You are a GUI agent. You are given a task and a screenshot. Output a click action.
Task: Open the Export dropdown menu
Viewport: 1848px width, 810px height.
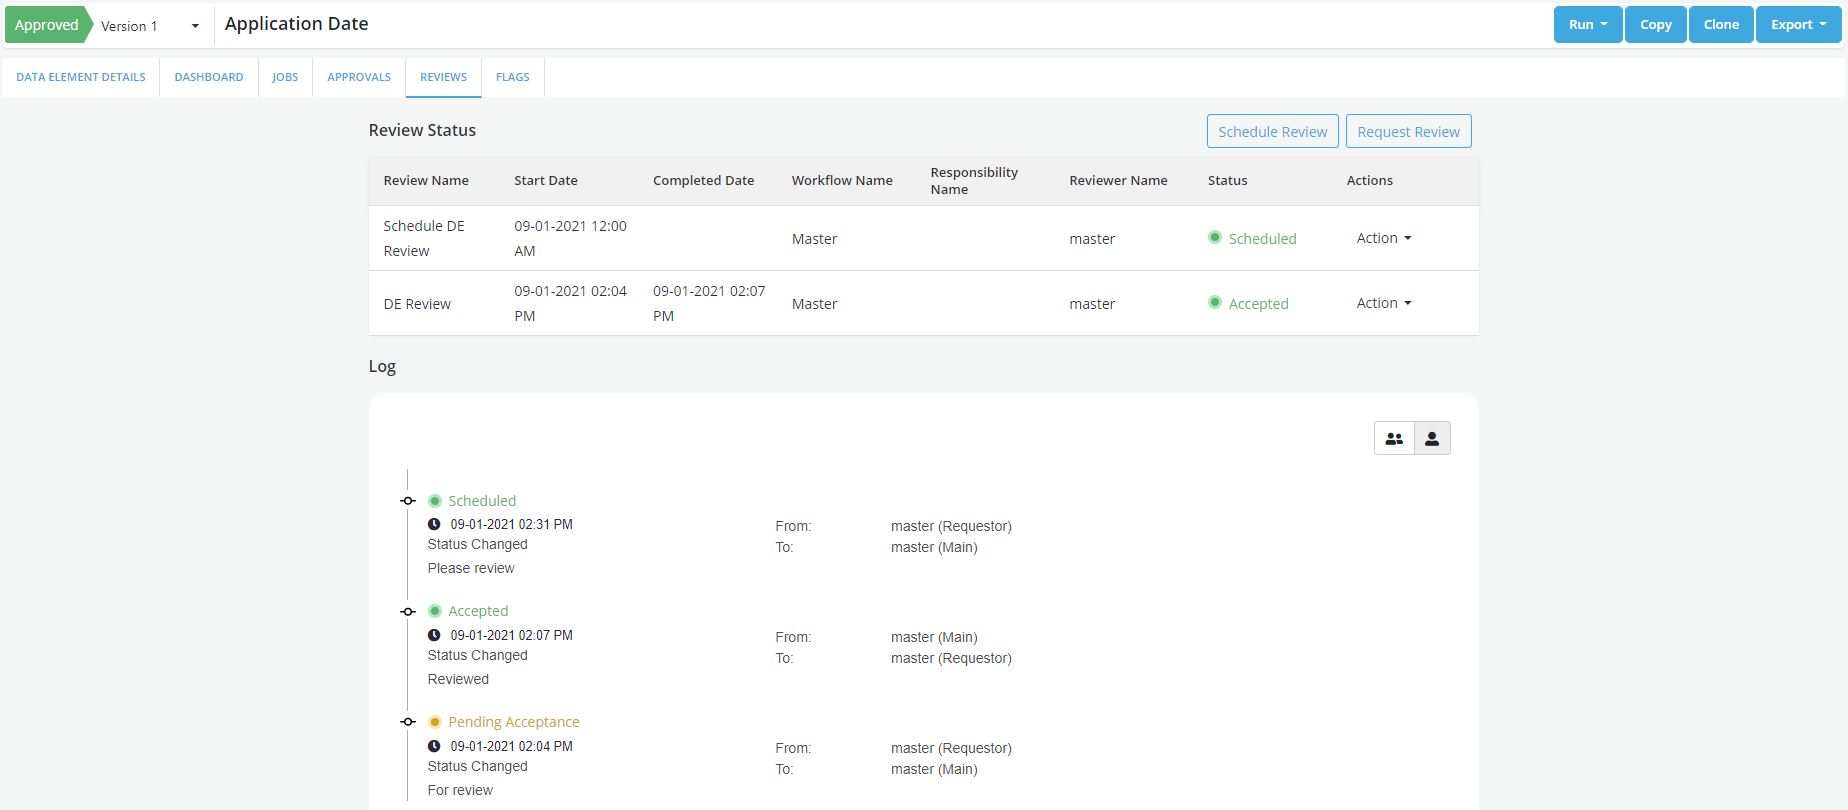point(1798,25)
